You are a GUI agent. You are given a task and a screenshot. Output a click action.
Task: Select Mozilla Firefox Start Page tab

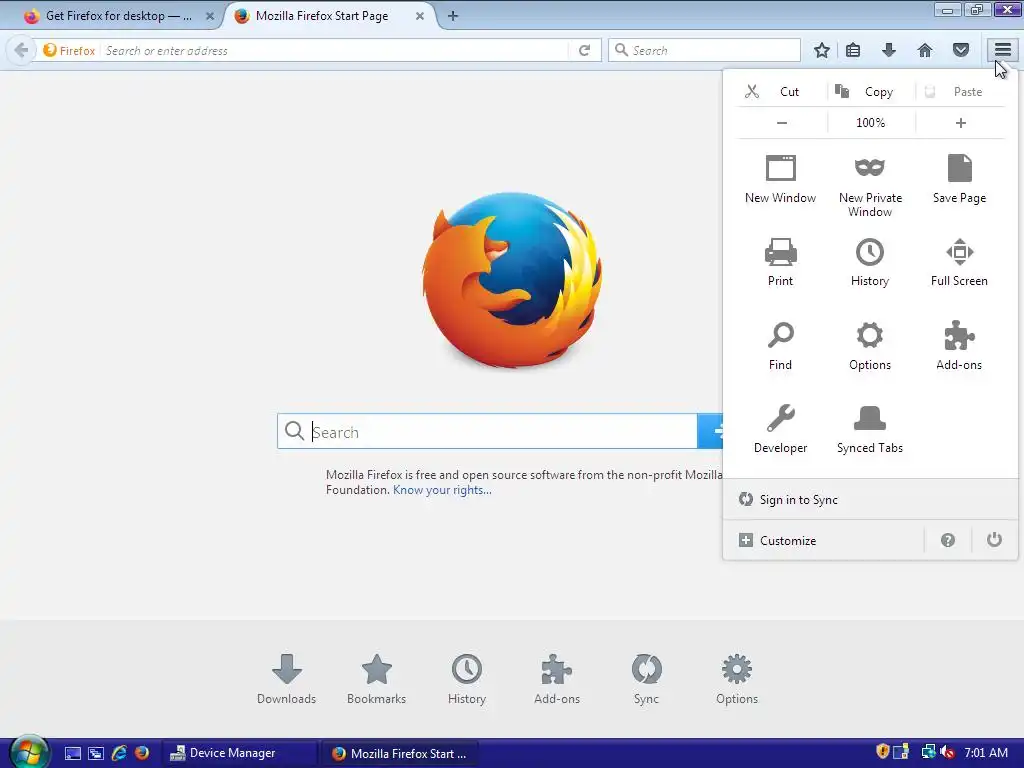point(322,16)
